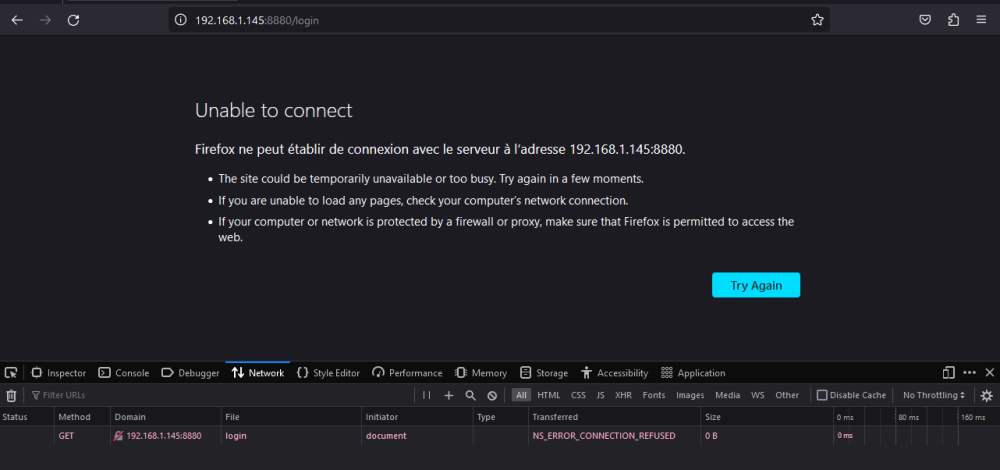Clear network log with the trash icon
The image size is (1000, 470).
point(11,395)
